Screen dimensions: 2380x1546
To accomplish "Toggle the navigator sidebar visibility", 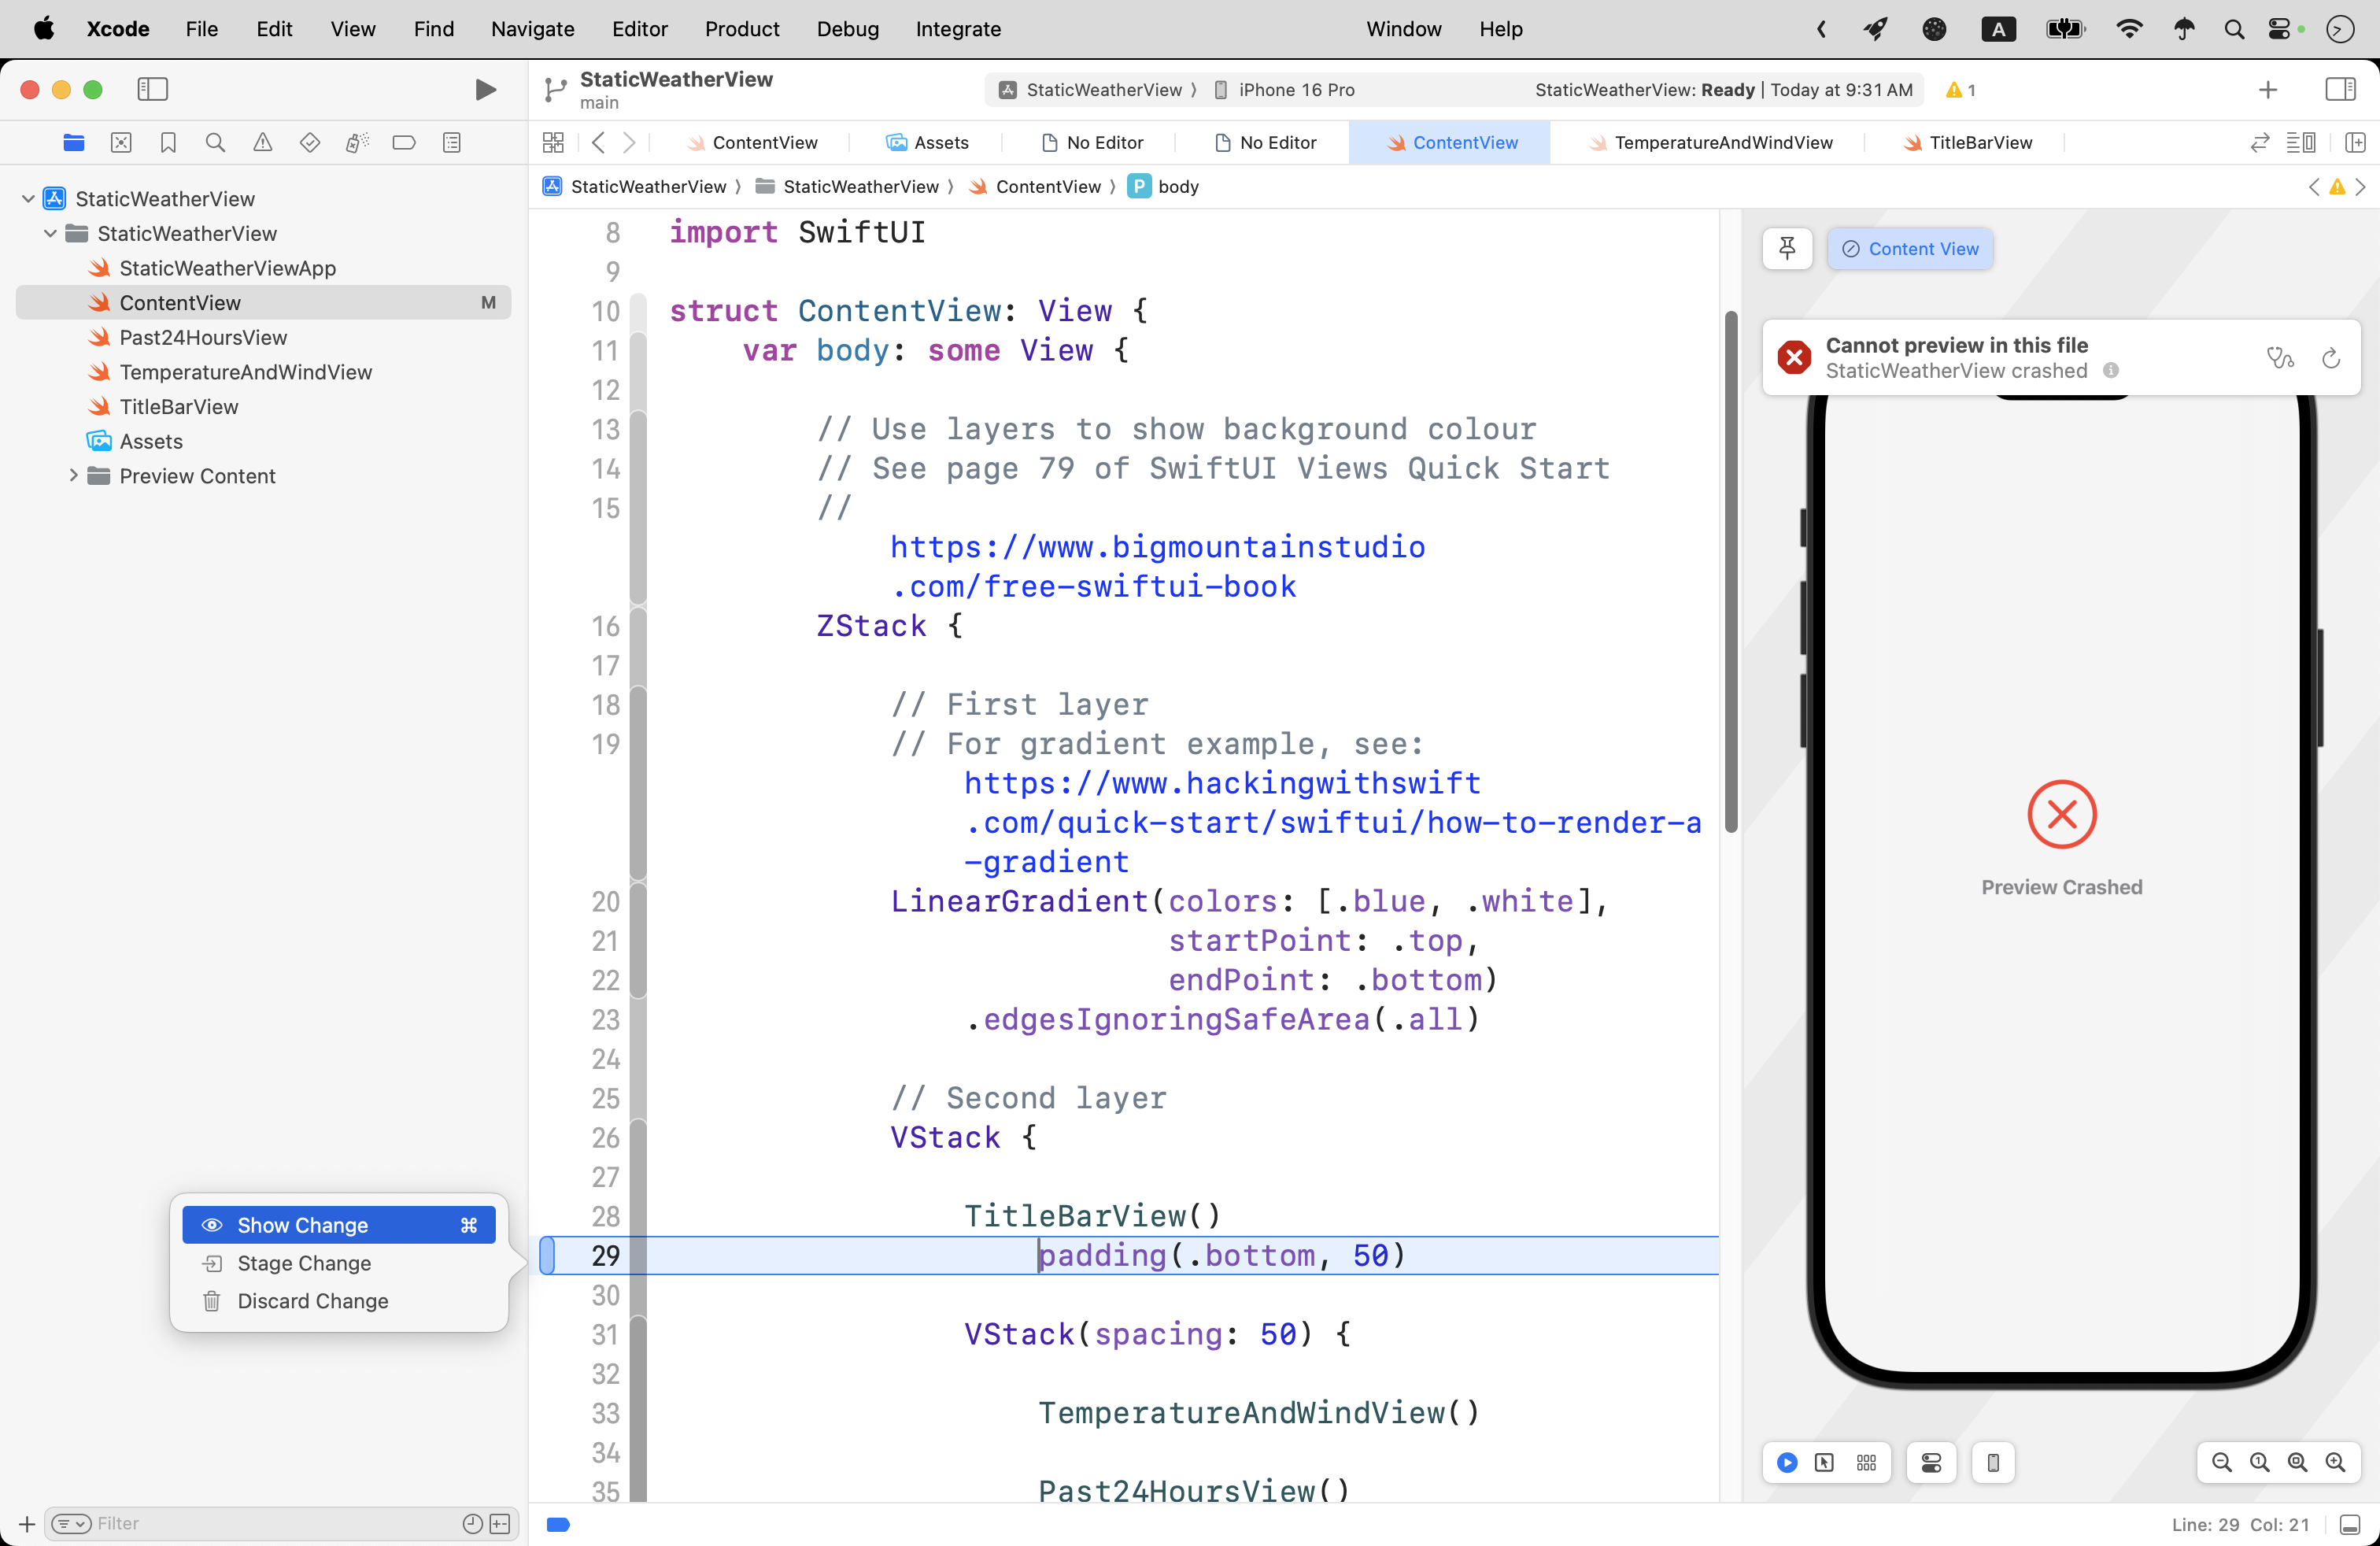I will pos(152,90).
